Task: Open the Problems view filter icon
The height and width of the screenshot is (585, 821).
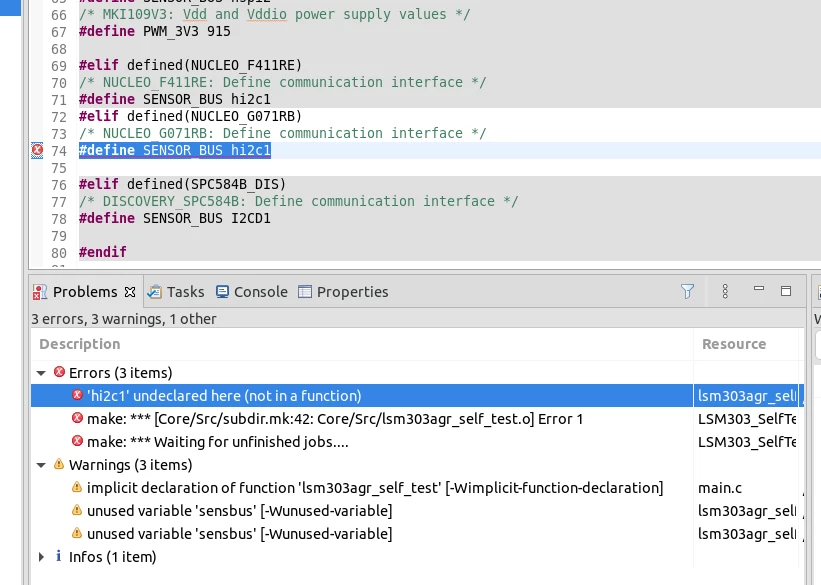Action: (687, 291)
